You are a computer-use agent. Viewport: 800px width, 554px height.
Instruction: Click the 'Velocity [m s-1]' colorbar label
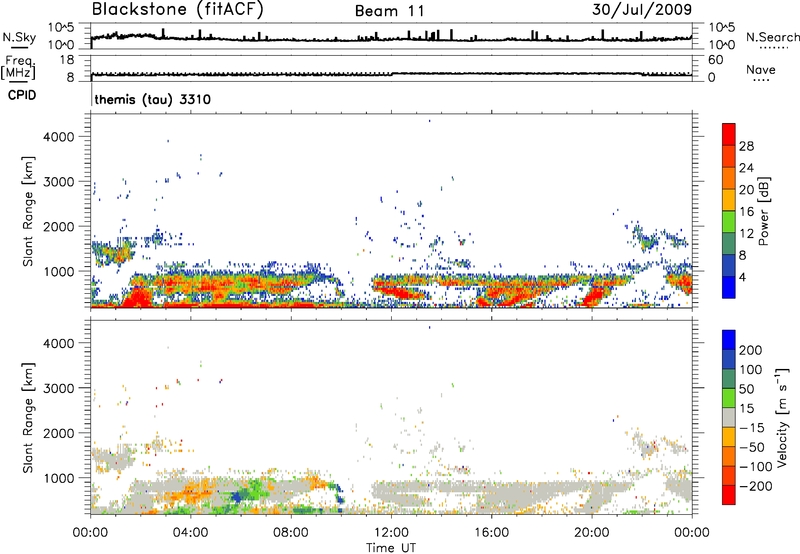coord(782,417)
